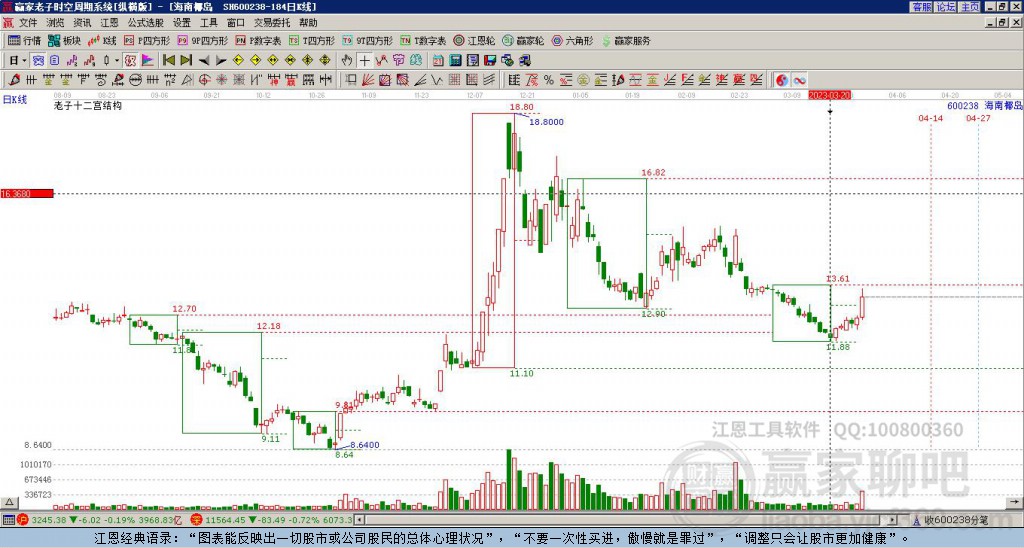The width and height of the screenshot is (1024, 548).
Task: Open the T数字表 number table
Action: click(423, 40)
